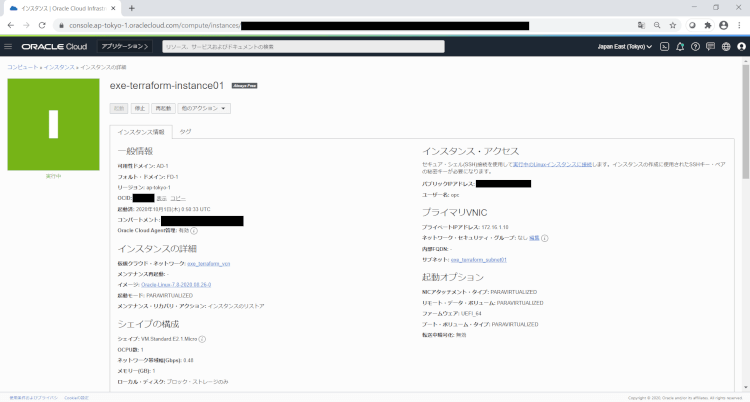Screen dimensions: 750x402
Task: Click the ファームウェア: UEFI_64 text
Action: click(452, 313)
